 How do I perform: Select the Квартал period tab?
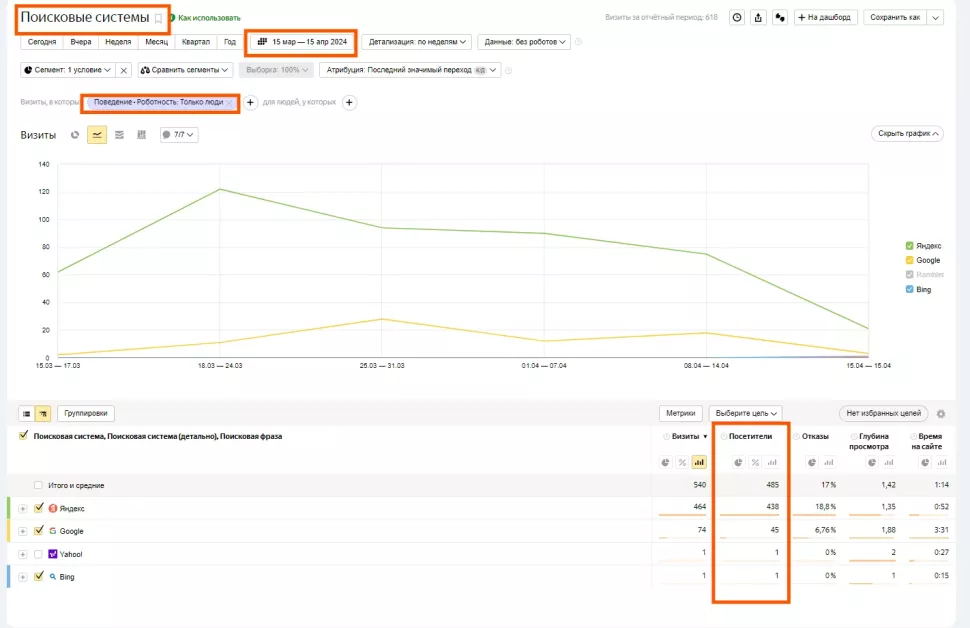(196, 42)
